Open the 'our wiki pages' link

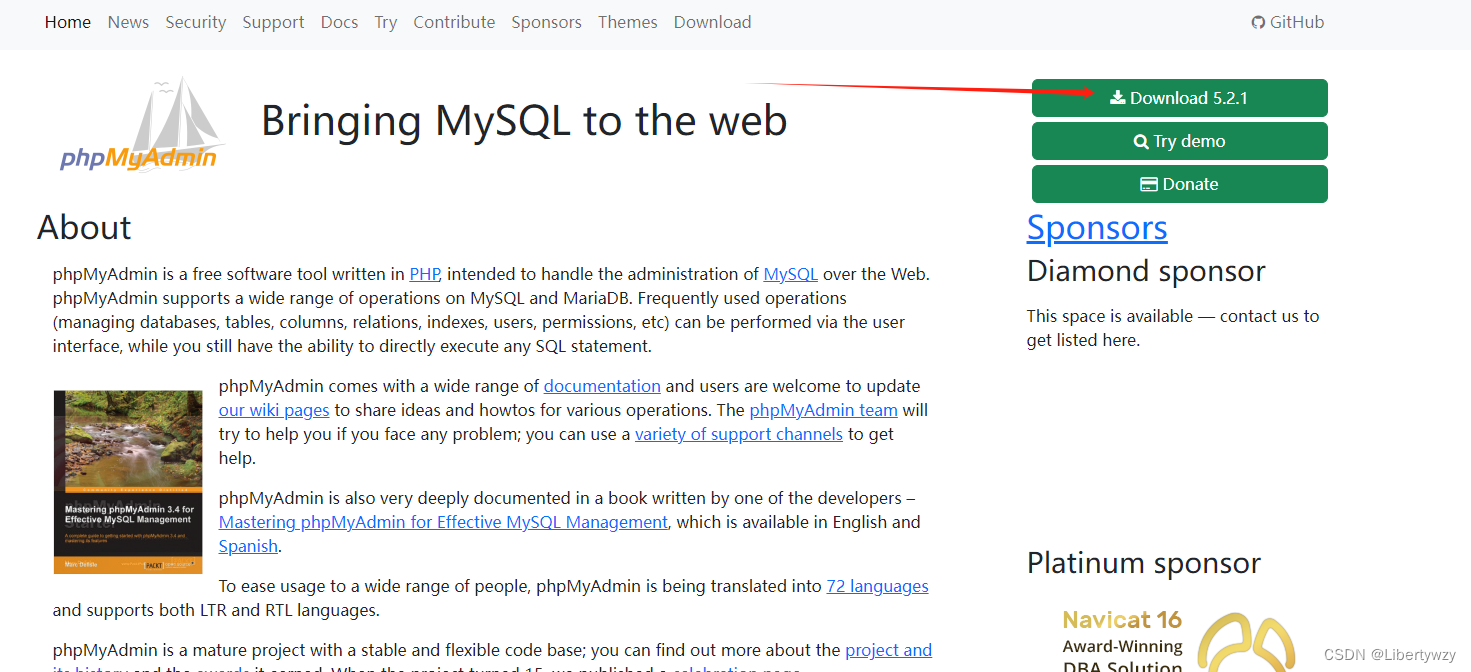click(274, 410)
